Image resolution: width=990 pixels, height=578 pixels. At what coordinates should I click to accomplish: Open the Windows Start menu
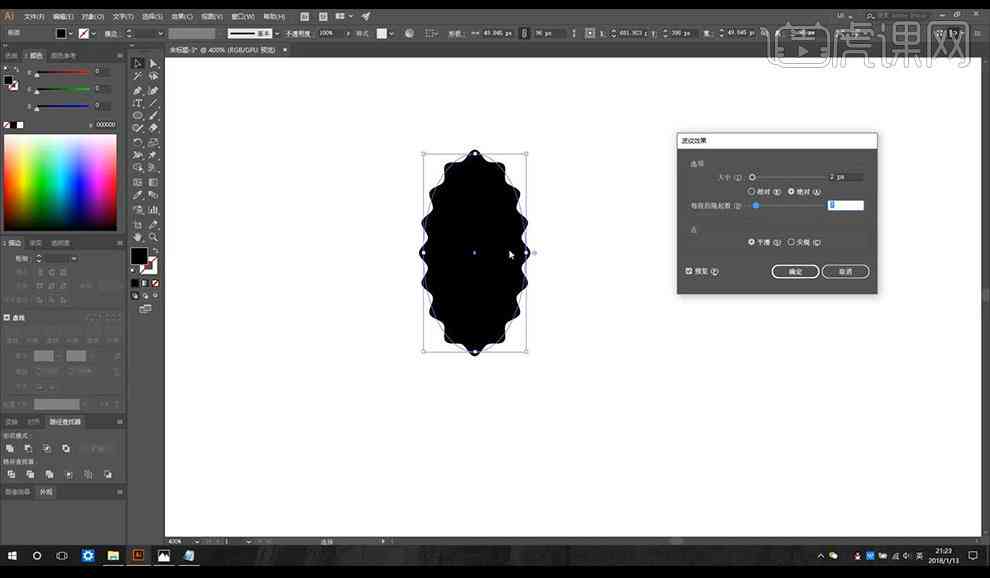(x=12, y=556)
